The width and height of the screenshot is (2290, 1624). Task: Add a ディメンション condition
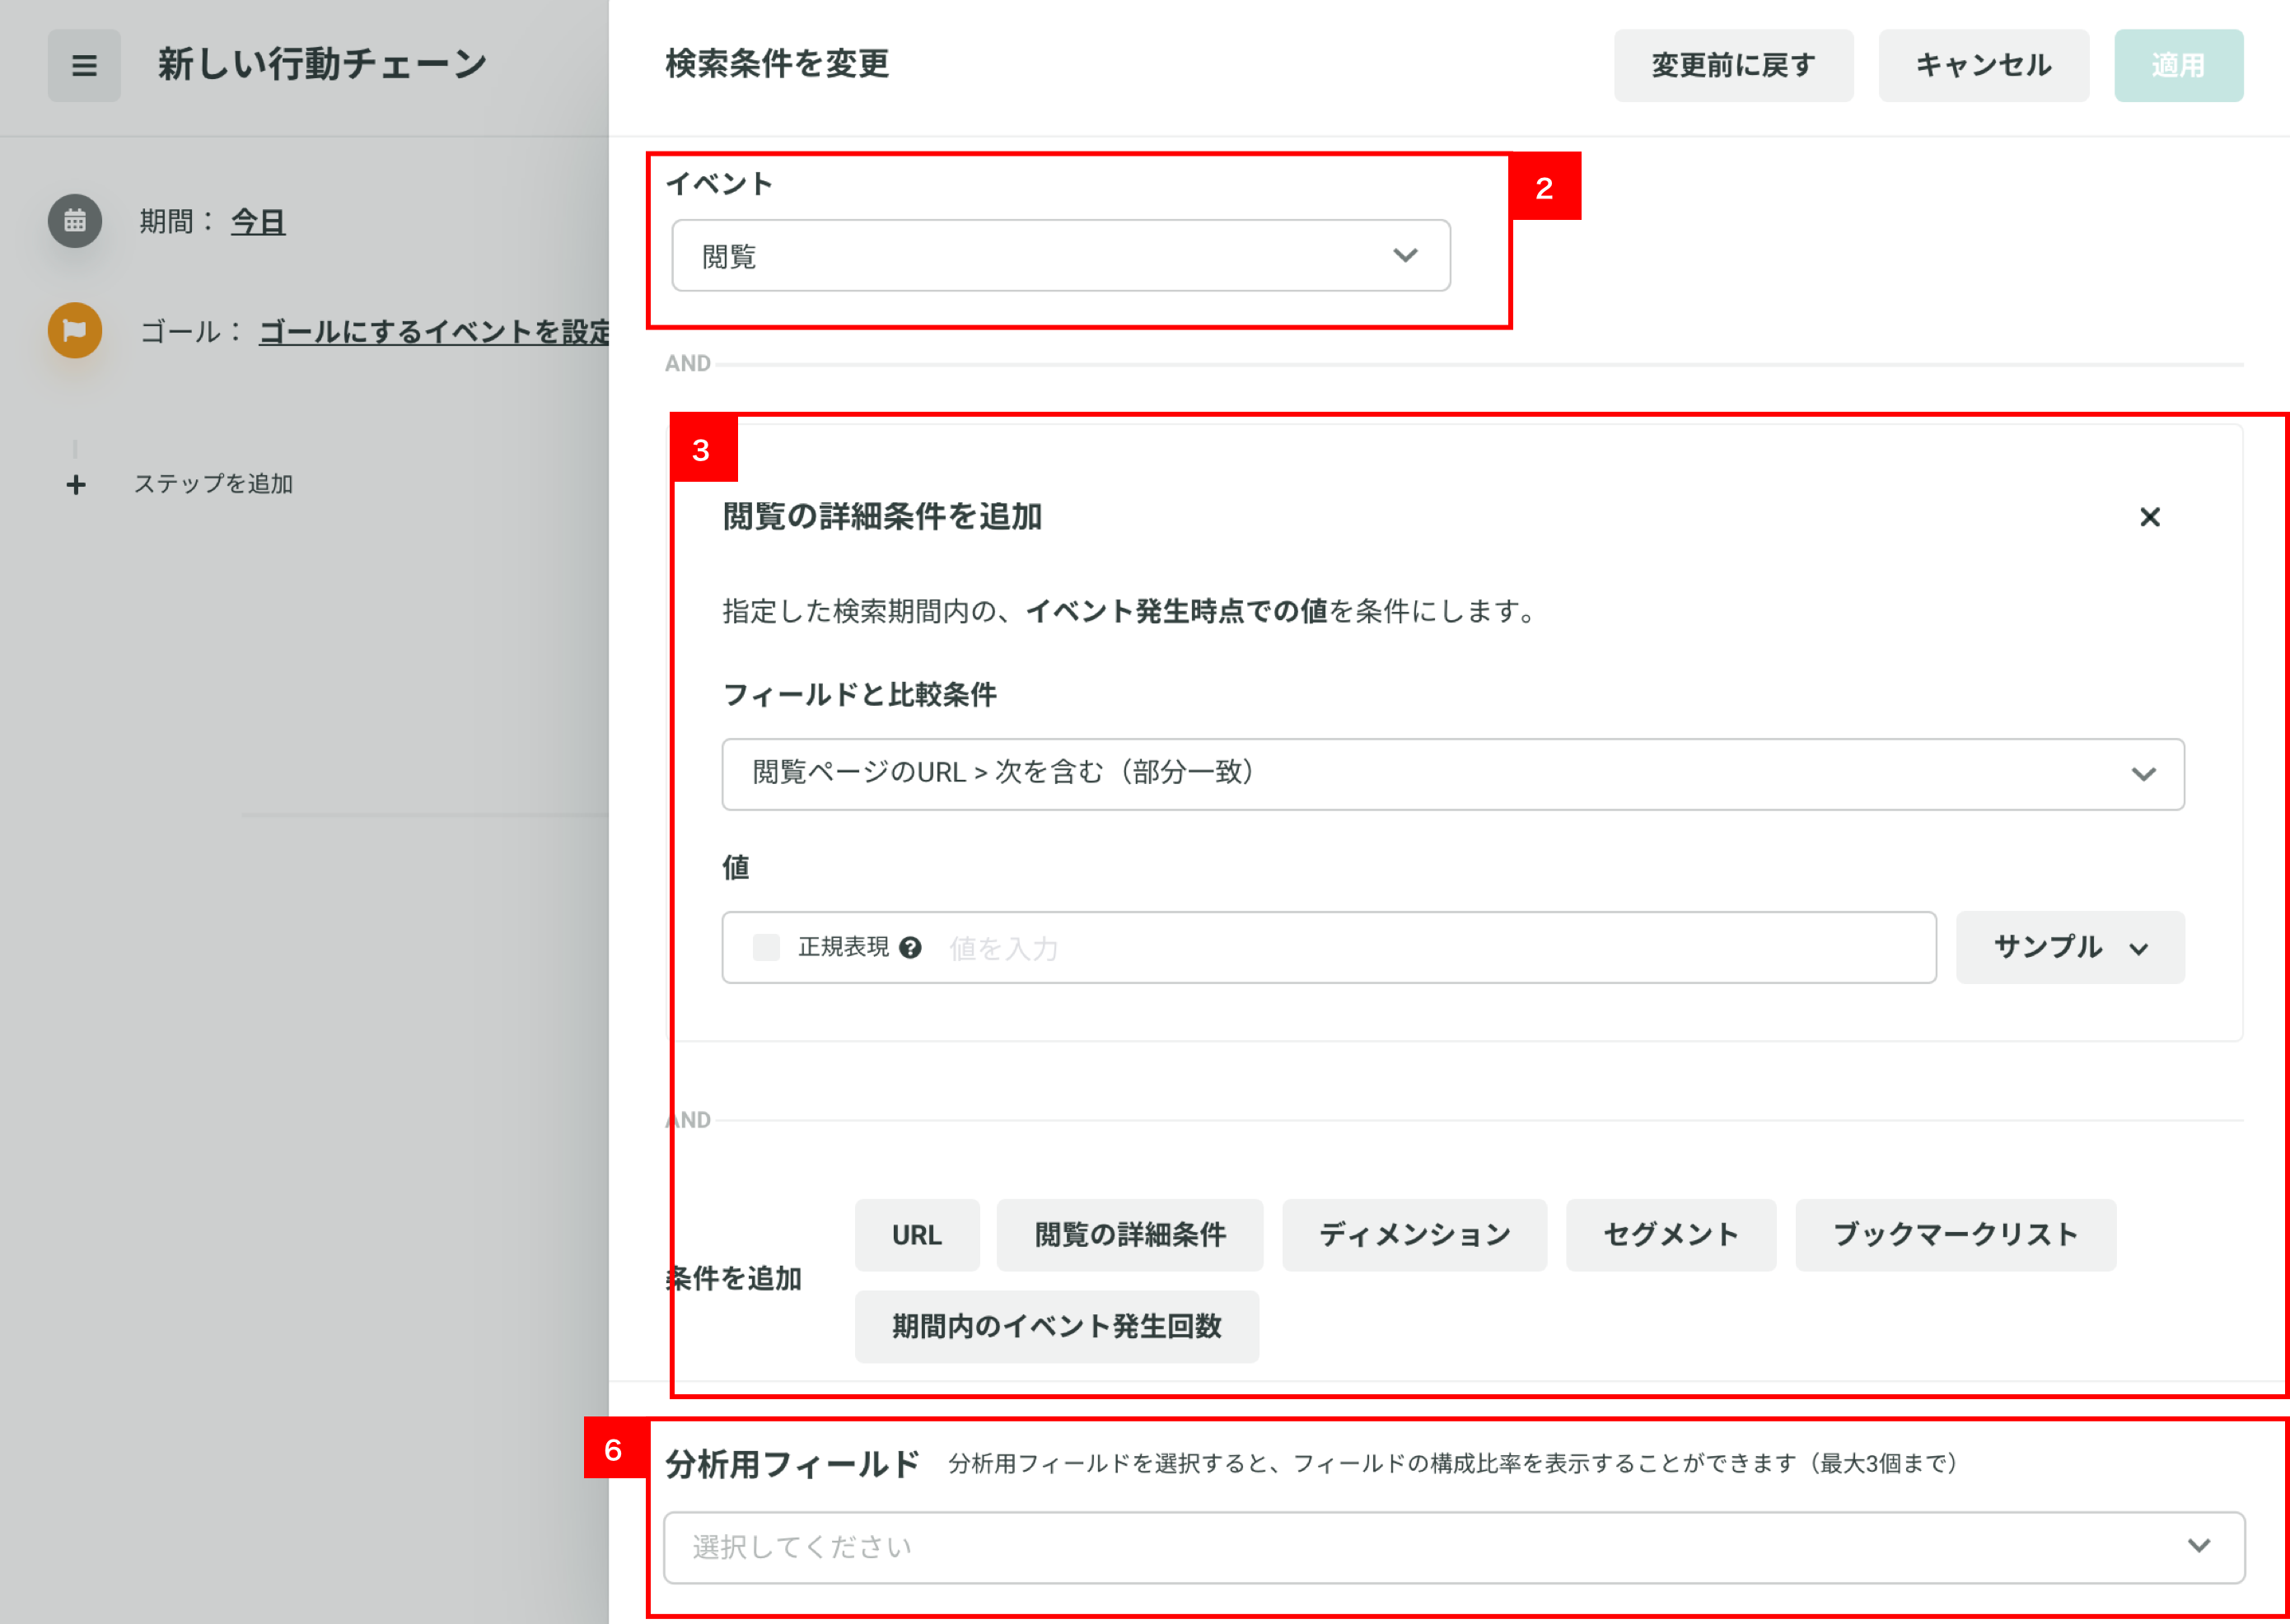coord(1414,1235)
